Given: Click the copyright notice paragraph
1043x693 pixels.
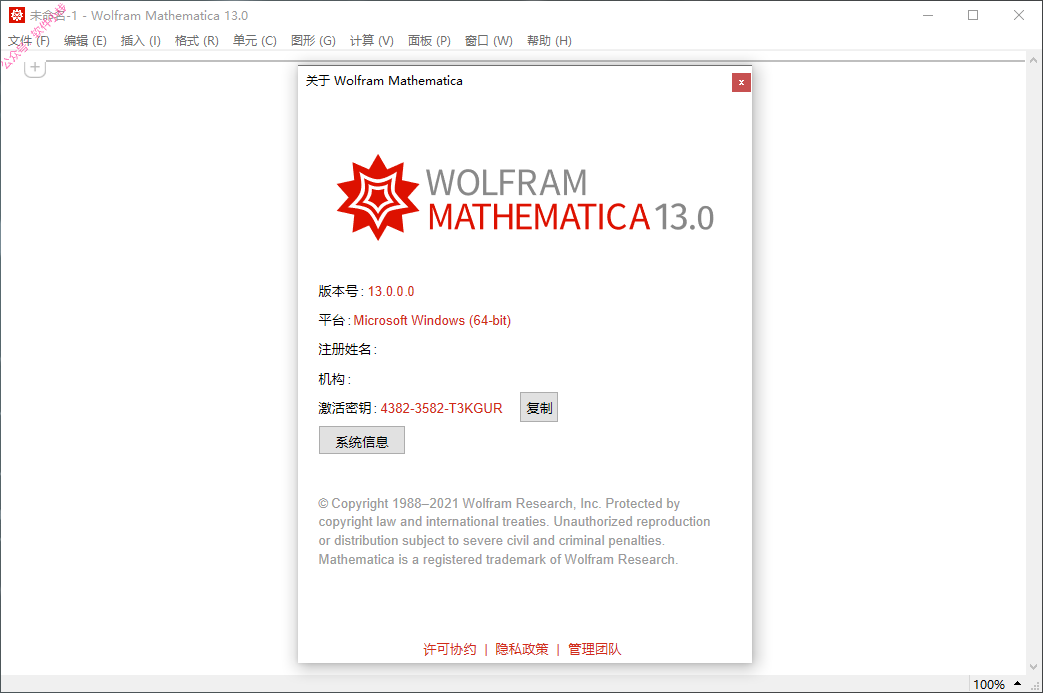Looking at the screenshot, I should pos(514,531).
